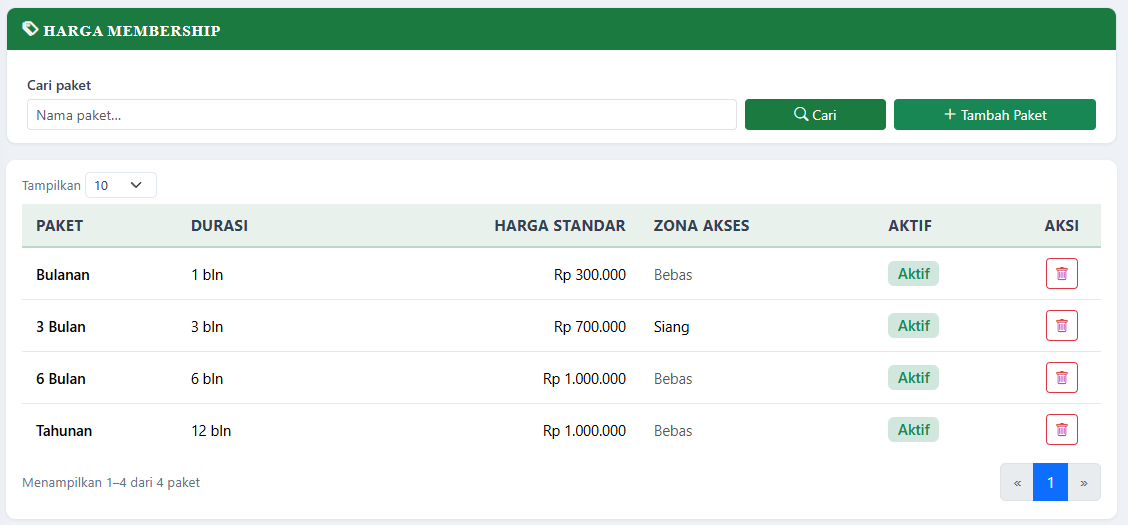The width and height of the screenshot is (1128, 525).
Task: Click the Aktif badge in Bulanan row
Action: [914, 273]
